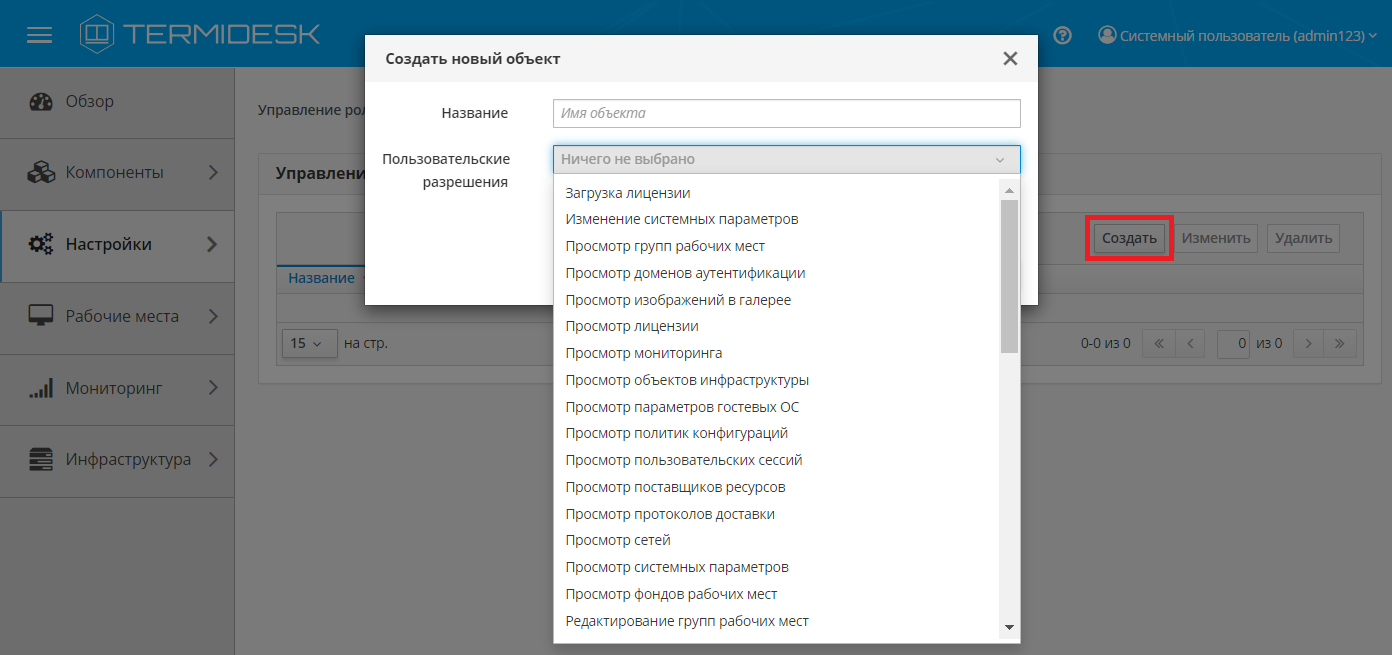Click the Мониторинг signal bars icon

(x=41, y=388)
